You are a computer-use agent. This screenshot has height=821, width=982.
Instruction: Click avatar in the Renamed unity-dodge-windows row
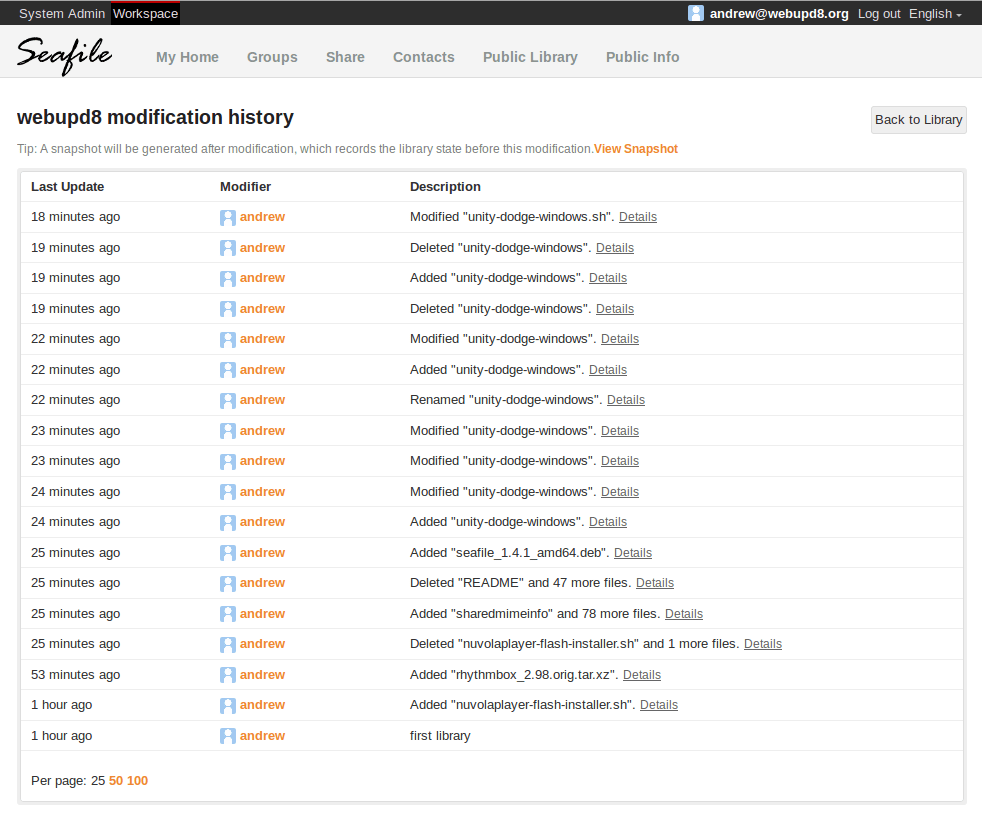(x=228, y=401)
